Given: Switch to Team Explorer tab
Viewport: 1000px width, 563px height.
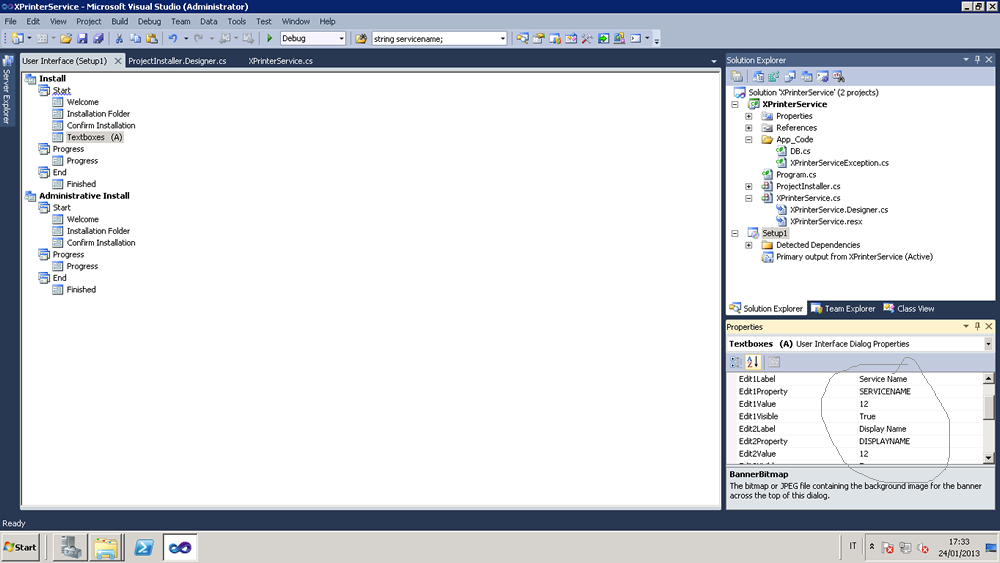Looking at the screenshot, I should pyautogui.click(x=843, y=309).
